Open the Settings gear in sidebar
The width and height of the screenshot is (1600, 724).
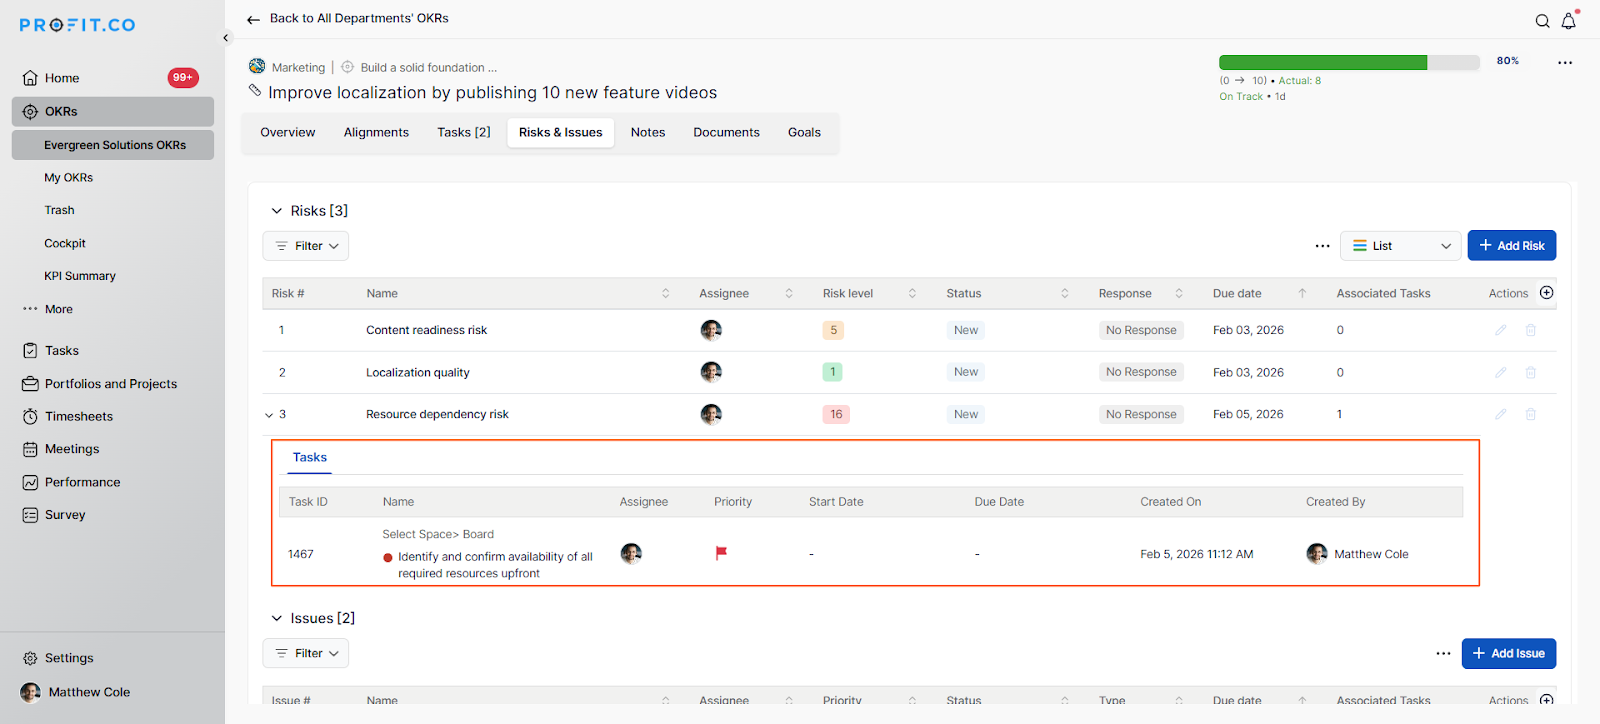pyautogui.click(x=30, y=658)
